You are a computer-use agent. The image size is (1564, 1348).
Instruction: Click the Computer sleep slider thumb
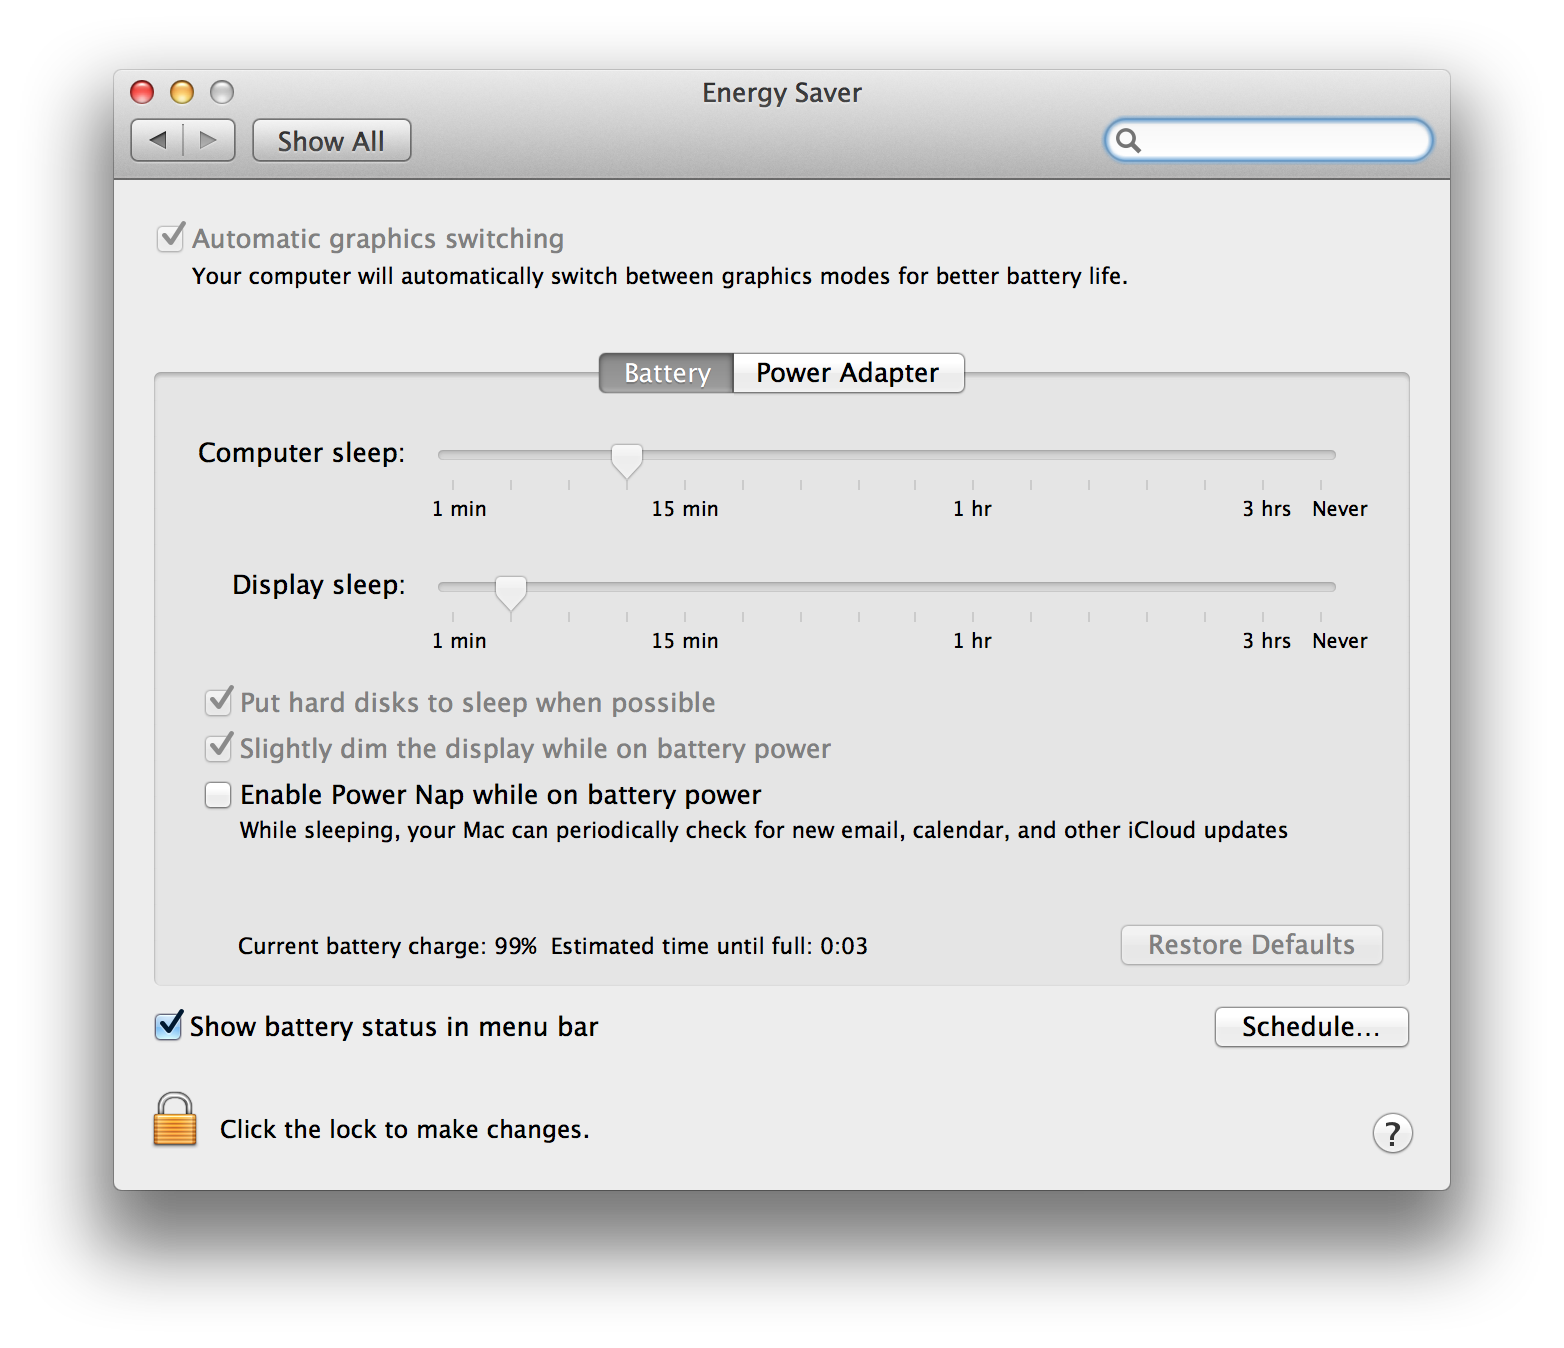click(627, 461)
